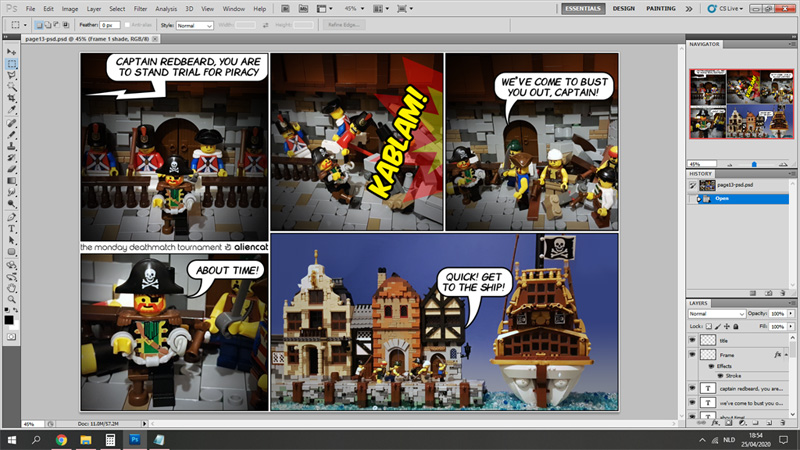Select the Lasso tool

tap(11, 75)
